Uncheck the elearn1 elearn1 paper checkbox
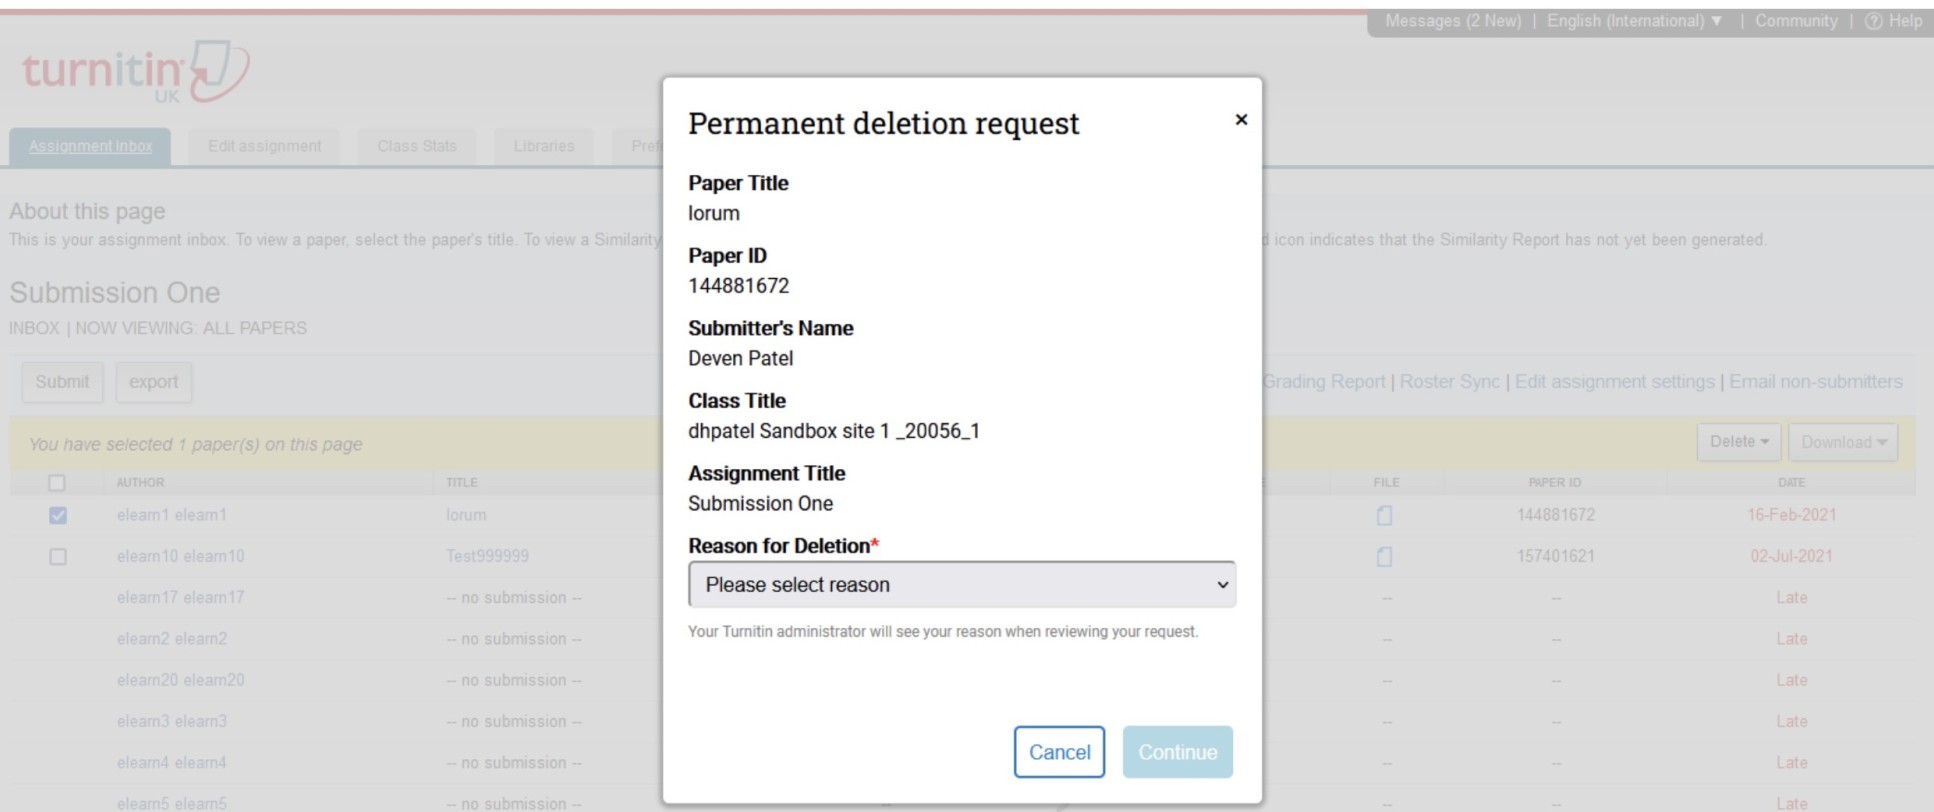The width and height of the screenshot is (1934, 812). 58,515
